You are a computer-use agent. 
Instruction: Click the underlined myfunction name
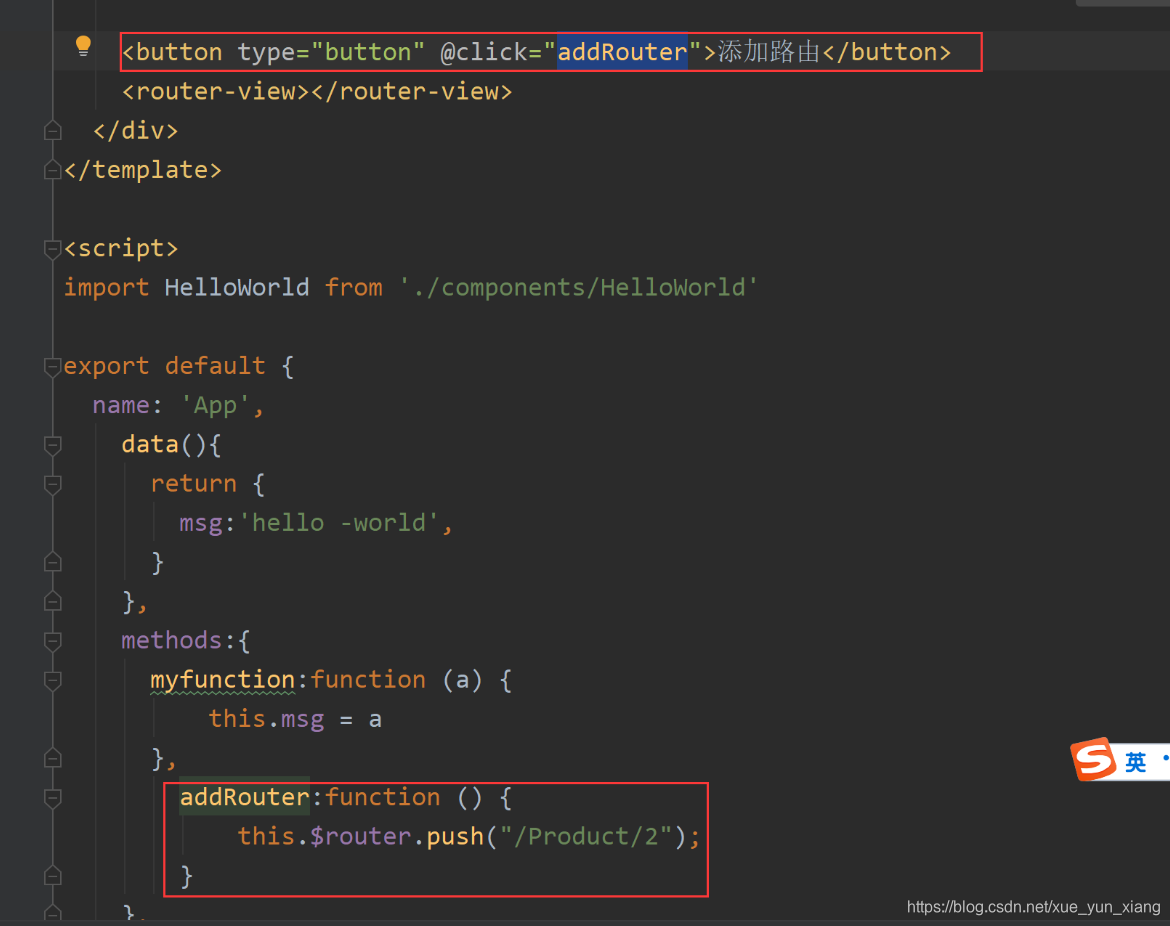222,681
